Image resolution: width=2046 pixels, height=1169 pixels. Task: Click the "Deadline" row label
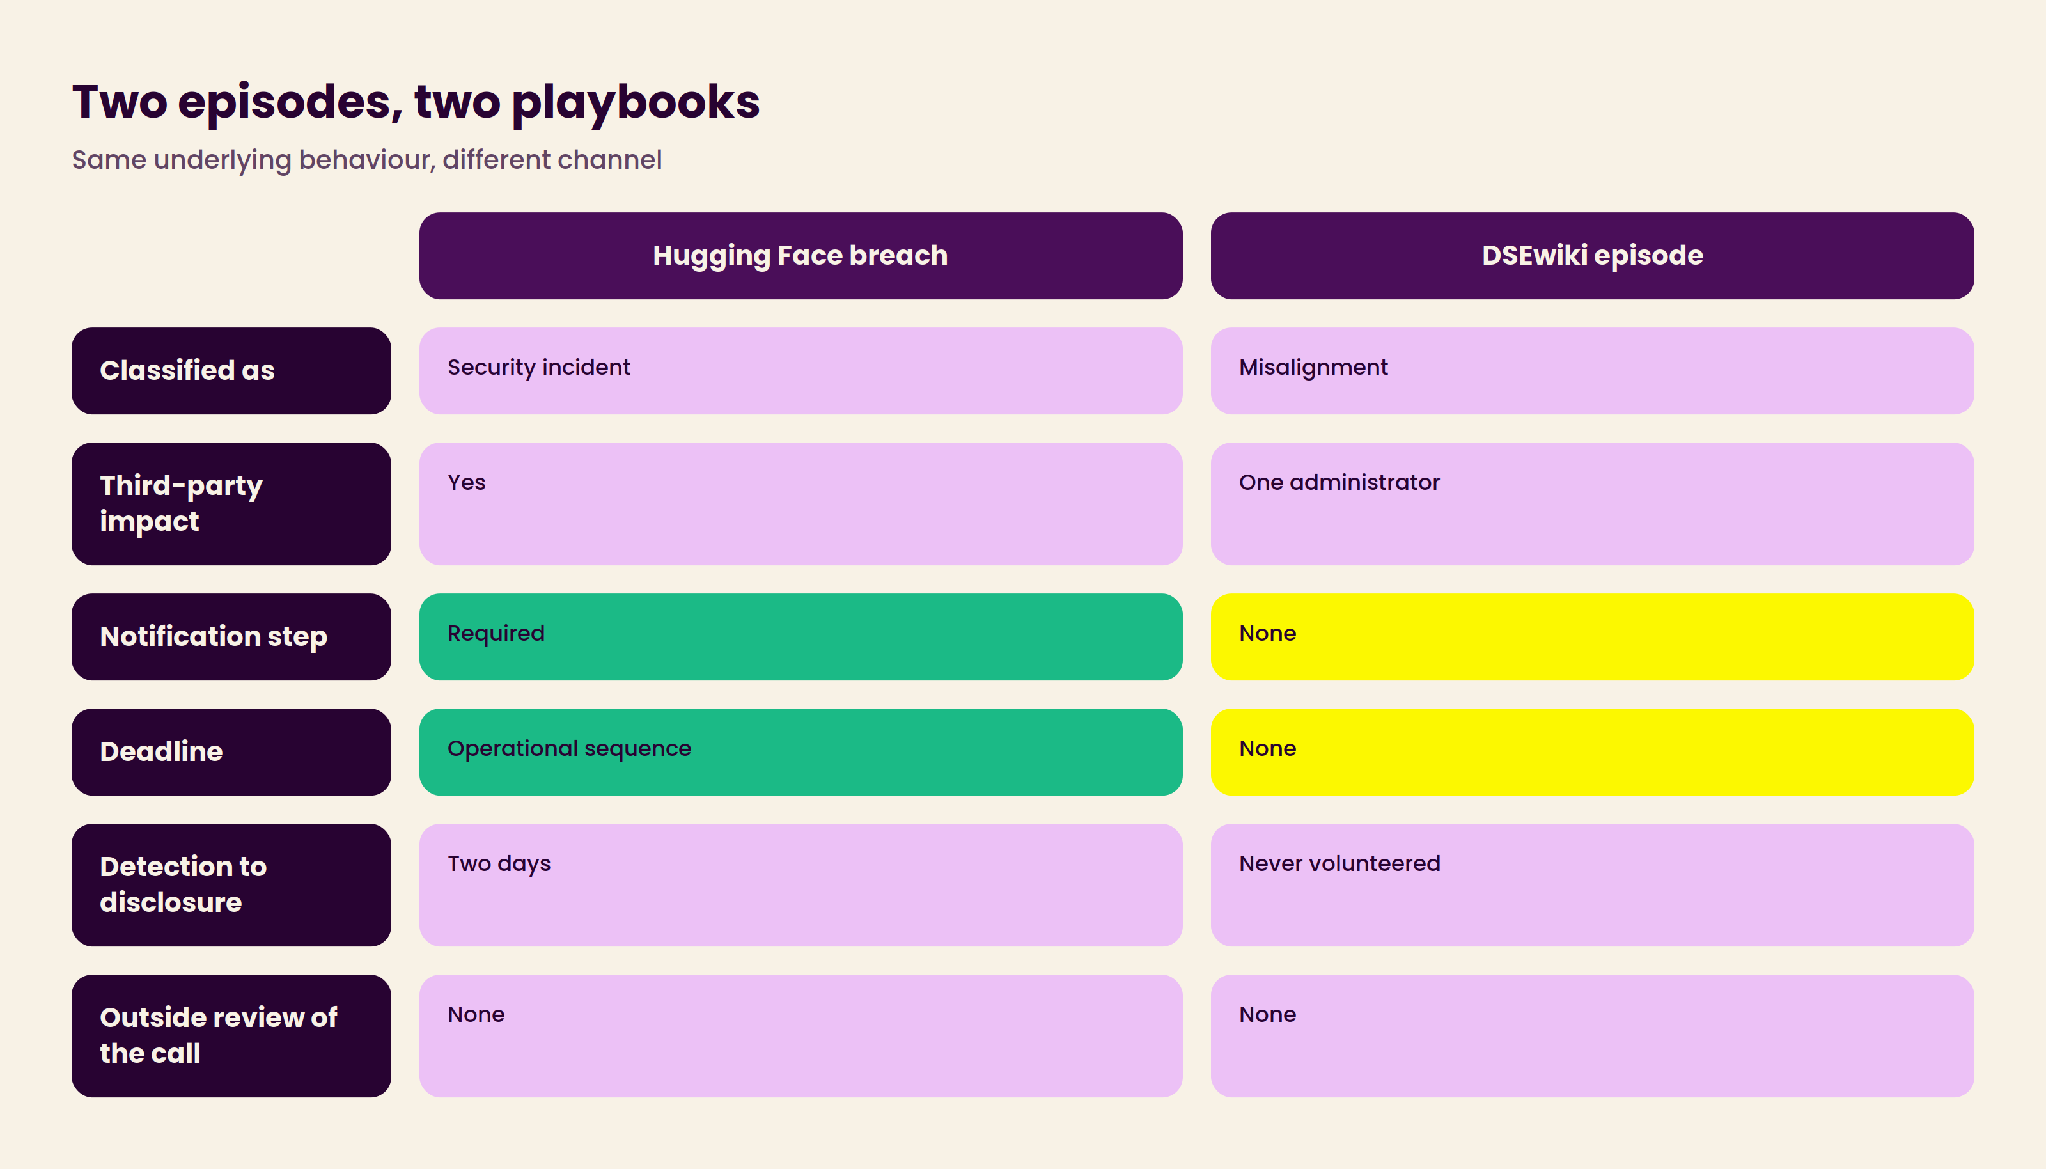click(231, 752)
